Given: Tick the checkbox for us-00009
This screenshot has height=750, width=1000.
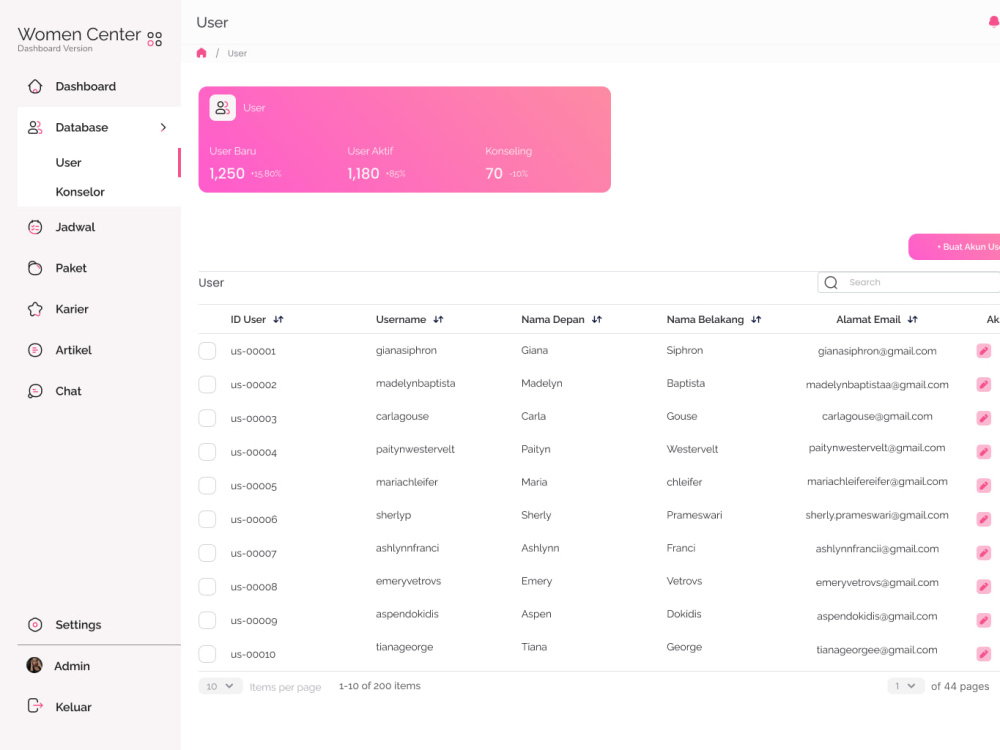Looking at the screenshot, I should (x=207, y=621).
